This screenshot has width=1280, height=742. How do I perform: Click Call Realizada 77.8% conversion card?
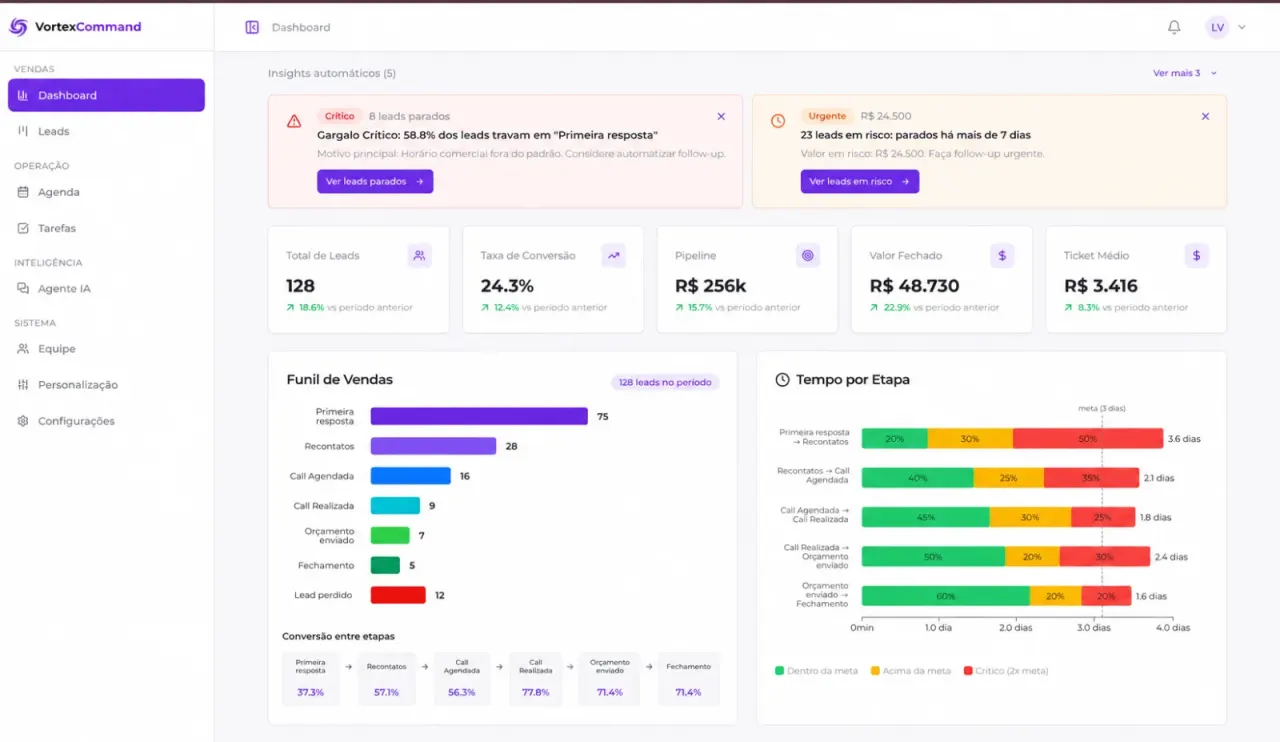536,679
